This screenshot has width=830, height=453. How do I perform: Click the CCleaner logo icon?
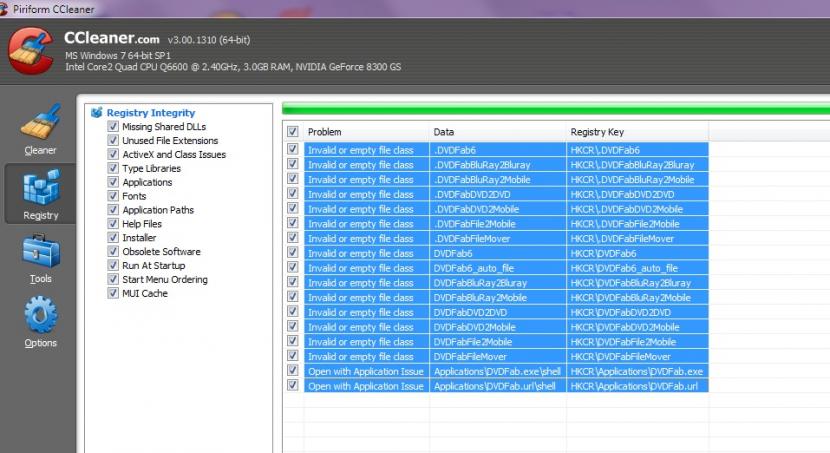(31, 51)
